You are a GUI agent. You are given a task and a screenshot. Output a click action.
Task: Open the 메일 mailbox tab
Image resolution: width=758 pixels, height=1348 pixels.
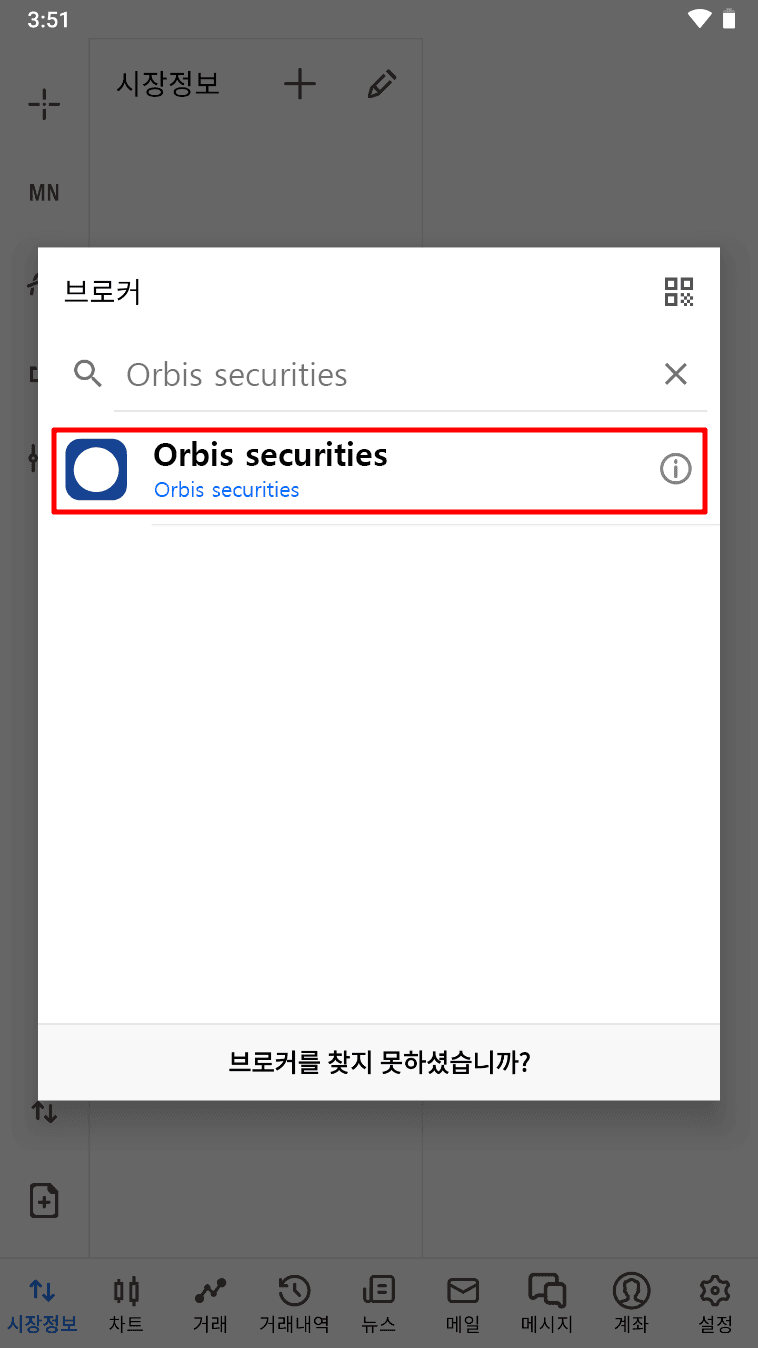tap(463, 1304)
